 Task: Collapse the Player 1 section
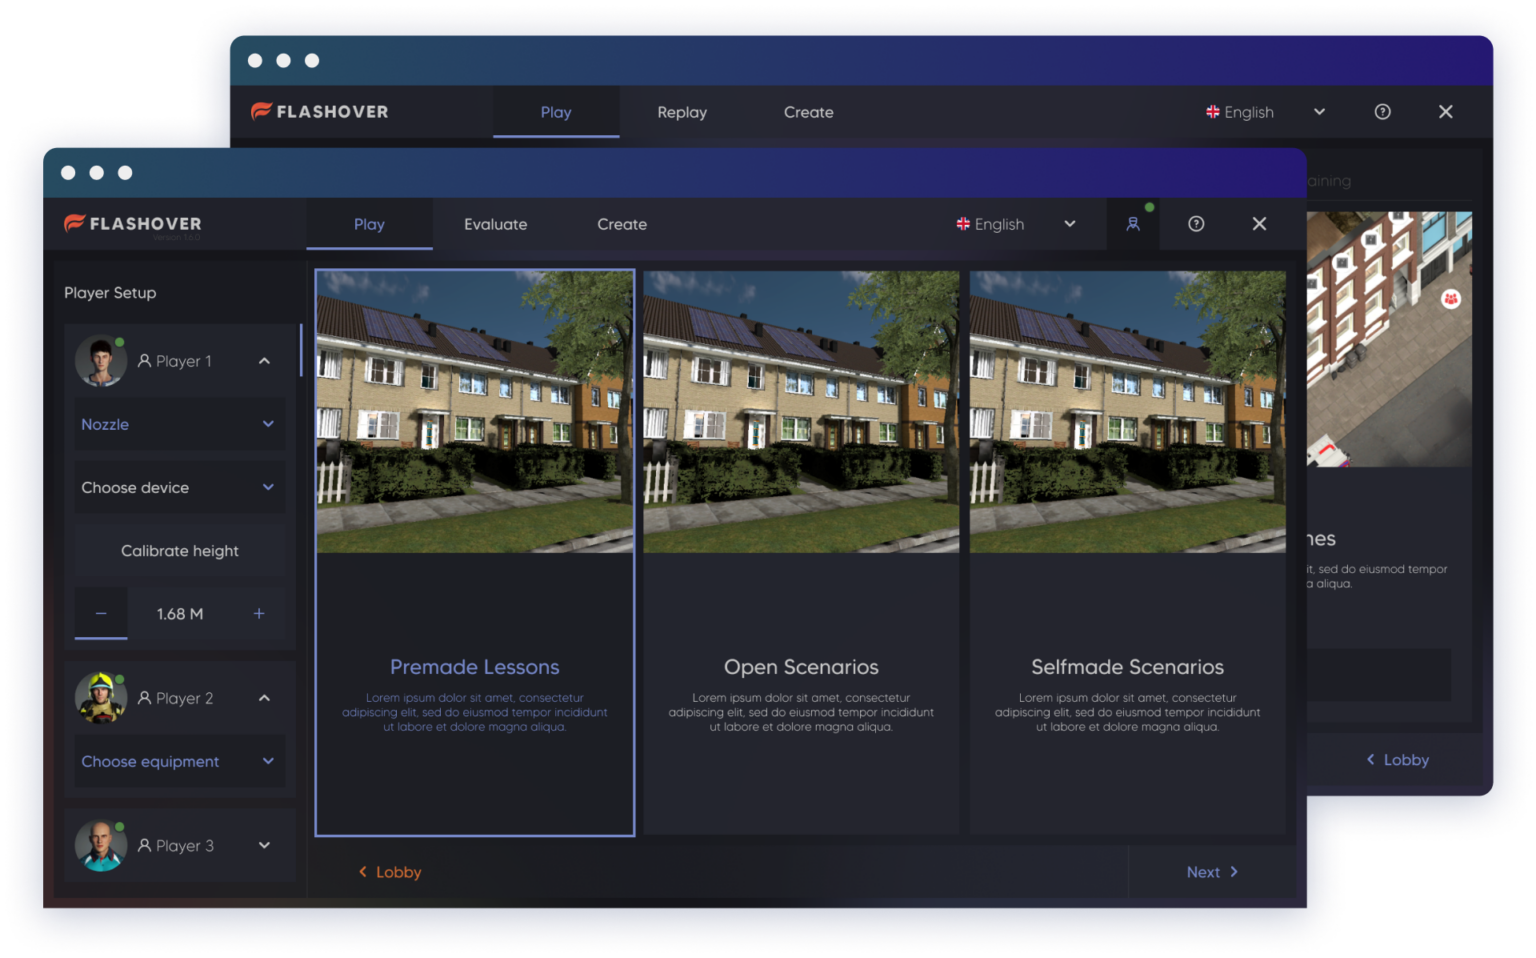coord(264,361)
